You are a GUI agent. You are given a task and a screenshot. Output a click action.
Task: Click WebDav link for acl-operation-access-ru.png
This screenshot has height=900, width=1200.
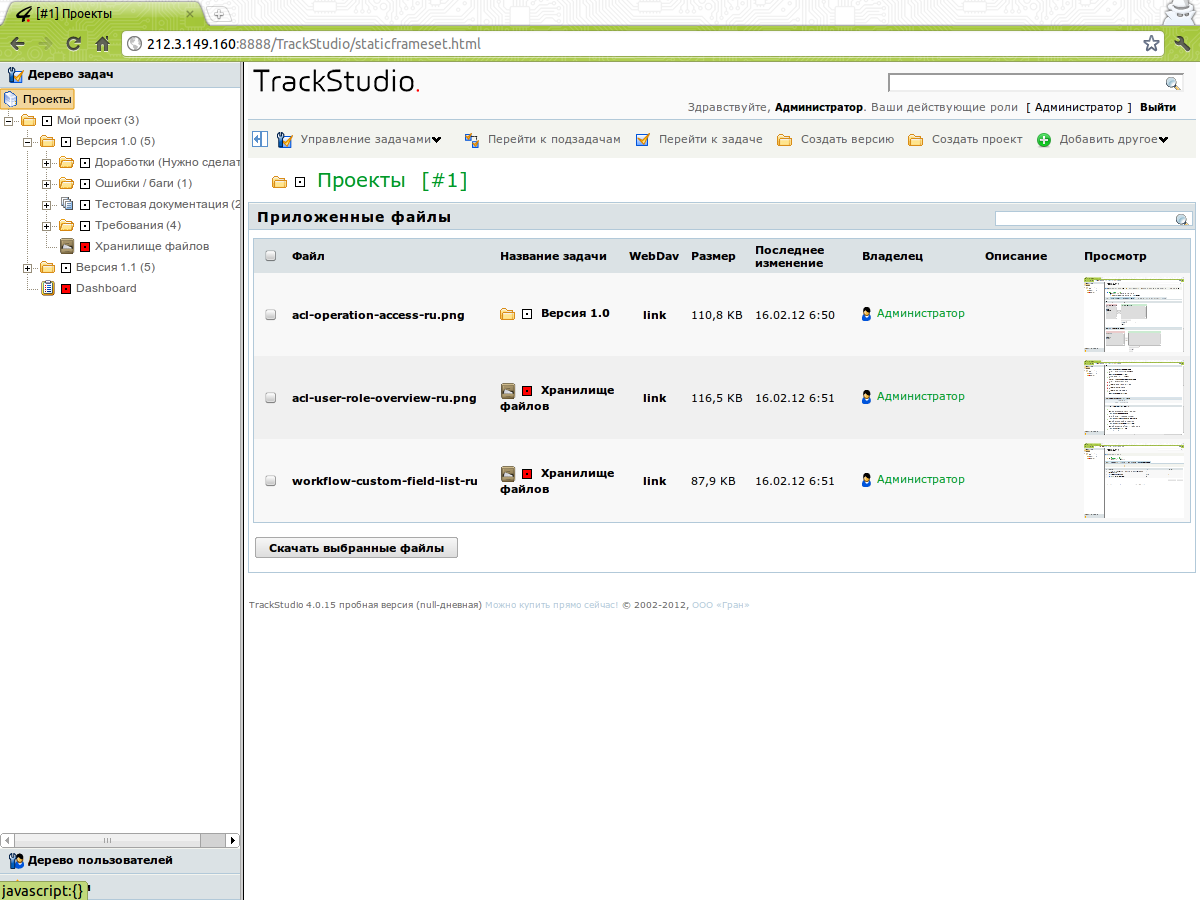[654, 315]
